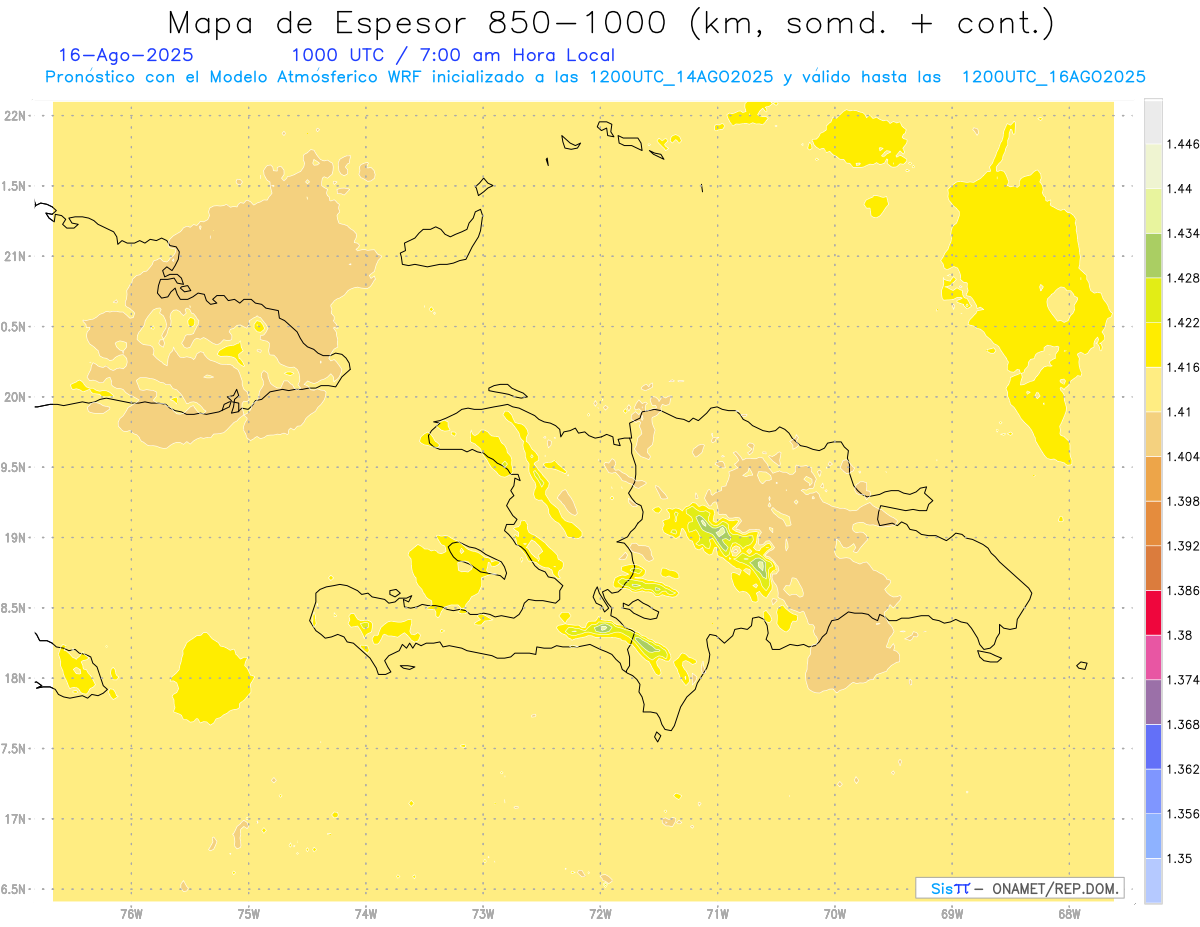The image size is (1200, 927).
Task: Click the 73W longitude axis label
Action: [483, 914]
